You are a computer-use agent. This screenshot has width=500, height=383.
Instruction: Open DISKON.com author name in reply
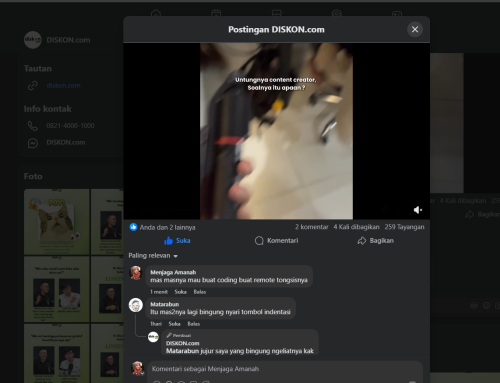coord(182,343)
